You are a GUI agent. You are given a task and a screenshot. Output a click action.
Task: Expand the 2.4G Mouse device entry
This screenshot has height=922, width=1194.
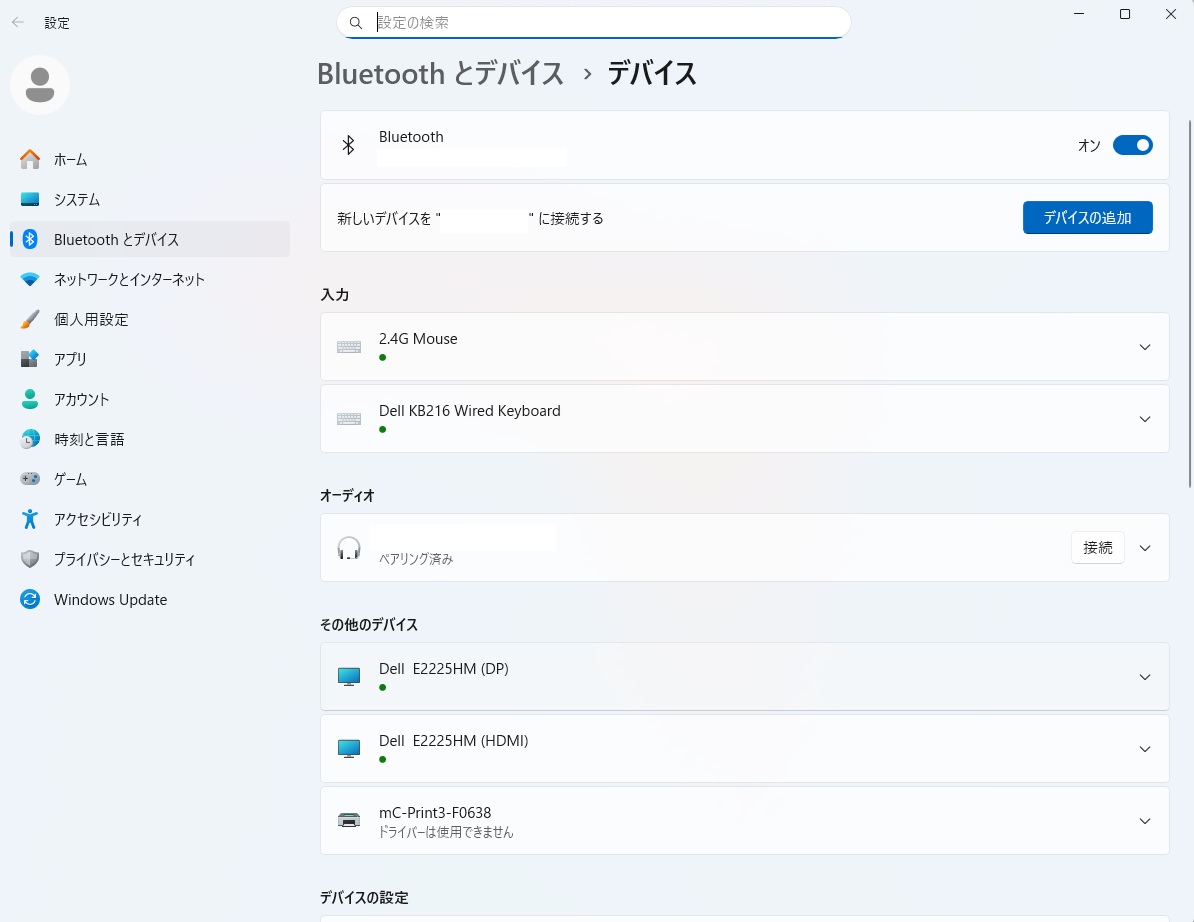1145,347
